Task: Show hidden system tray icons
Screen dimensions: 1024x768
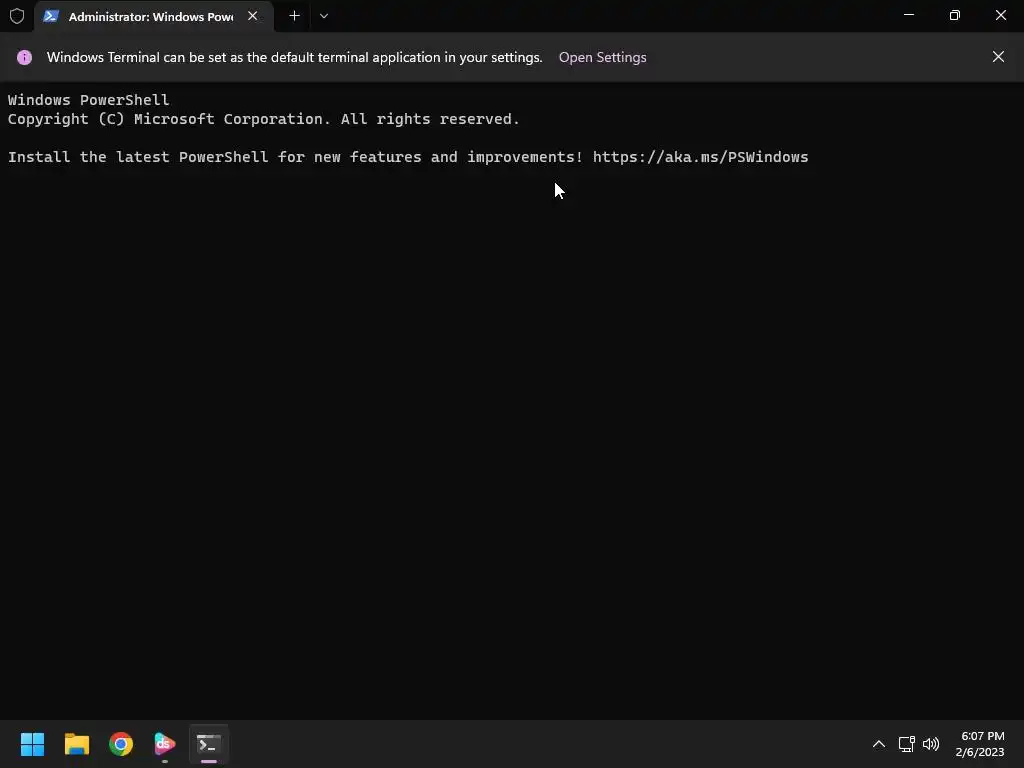Action: click(x=879, y=744)
